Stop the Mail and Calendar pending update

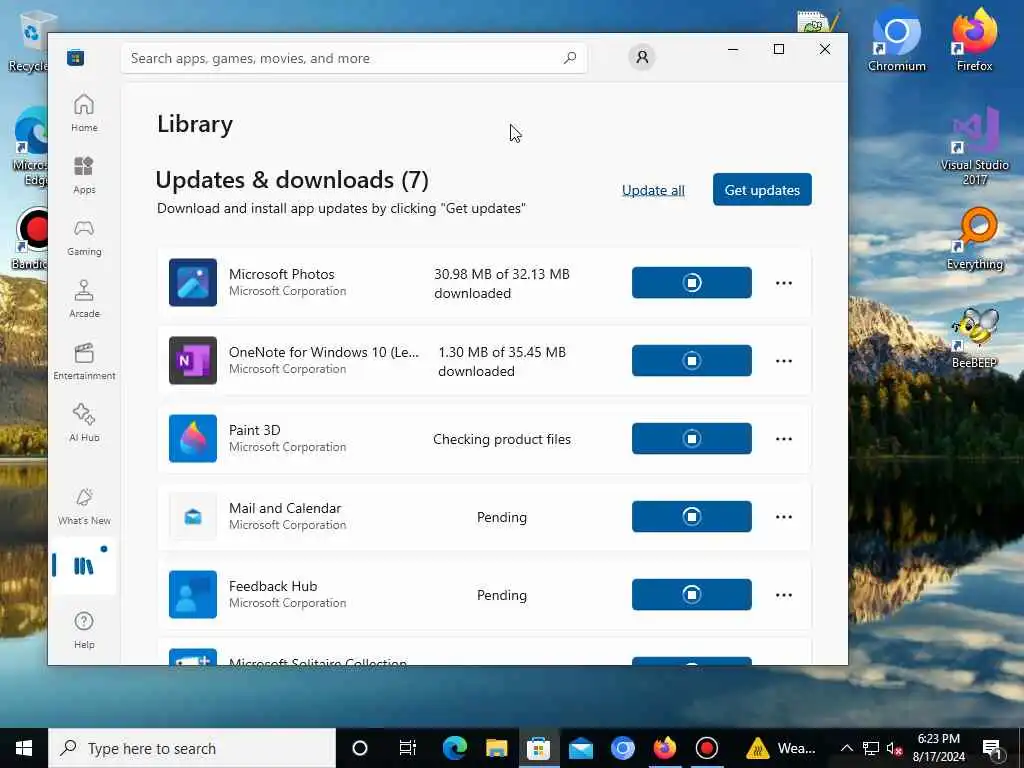[x=692, y=517]
